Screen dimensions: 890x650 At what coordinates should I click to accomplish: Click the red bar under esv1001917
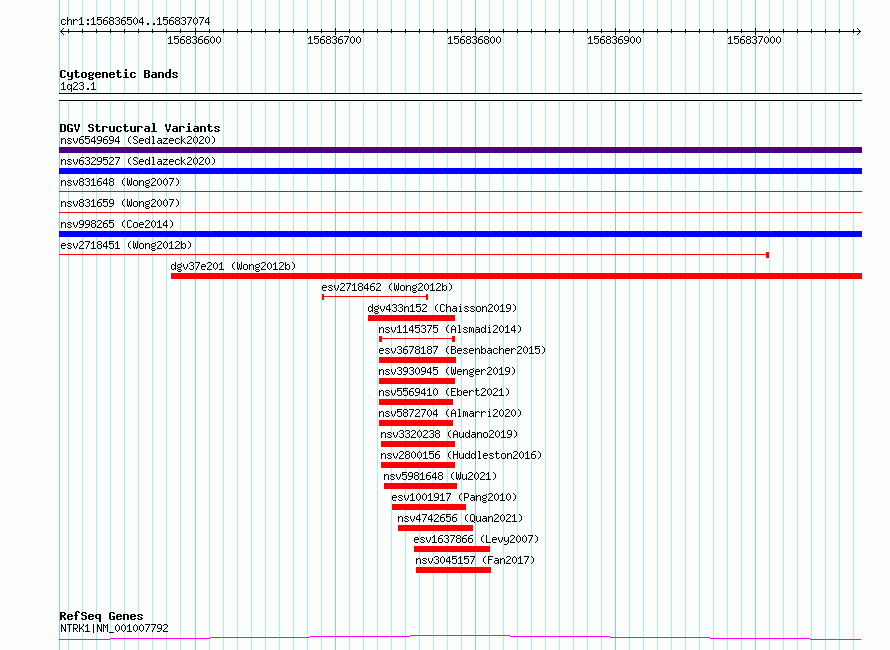point(429,507)
